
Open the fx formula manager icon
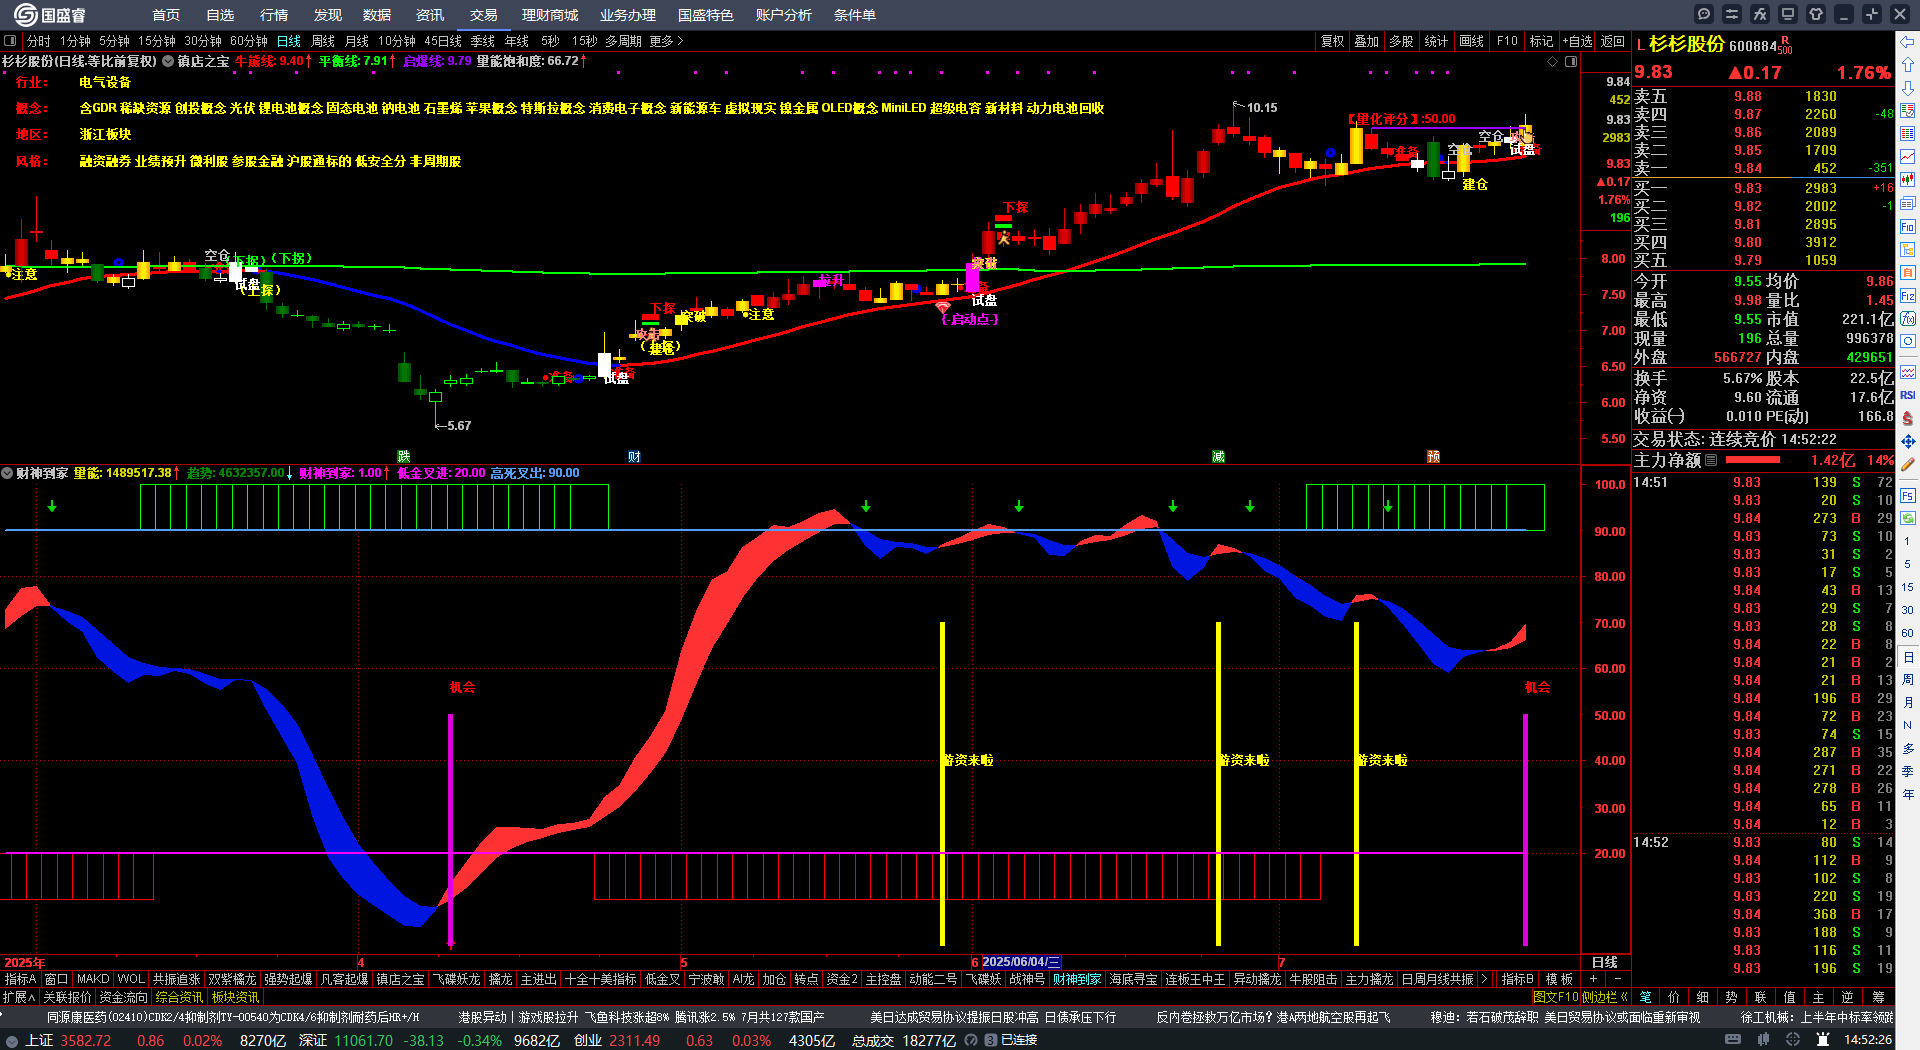(x=1760, y=14)
